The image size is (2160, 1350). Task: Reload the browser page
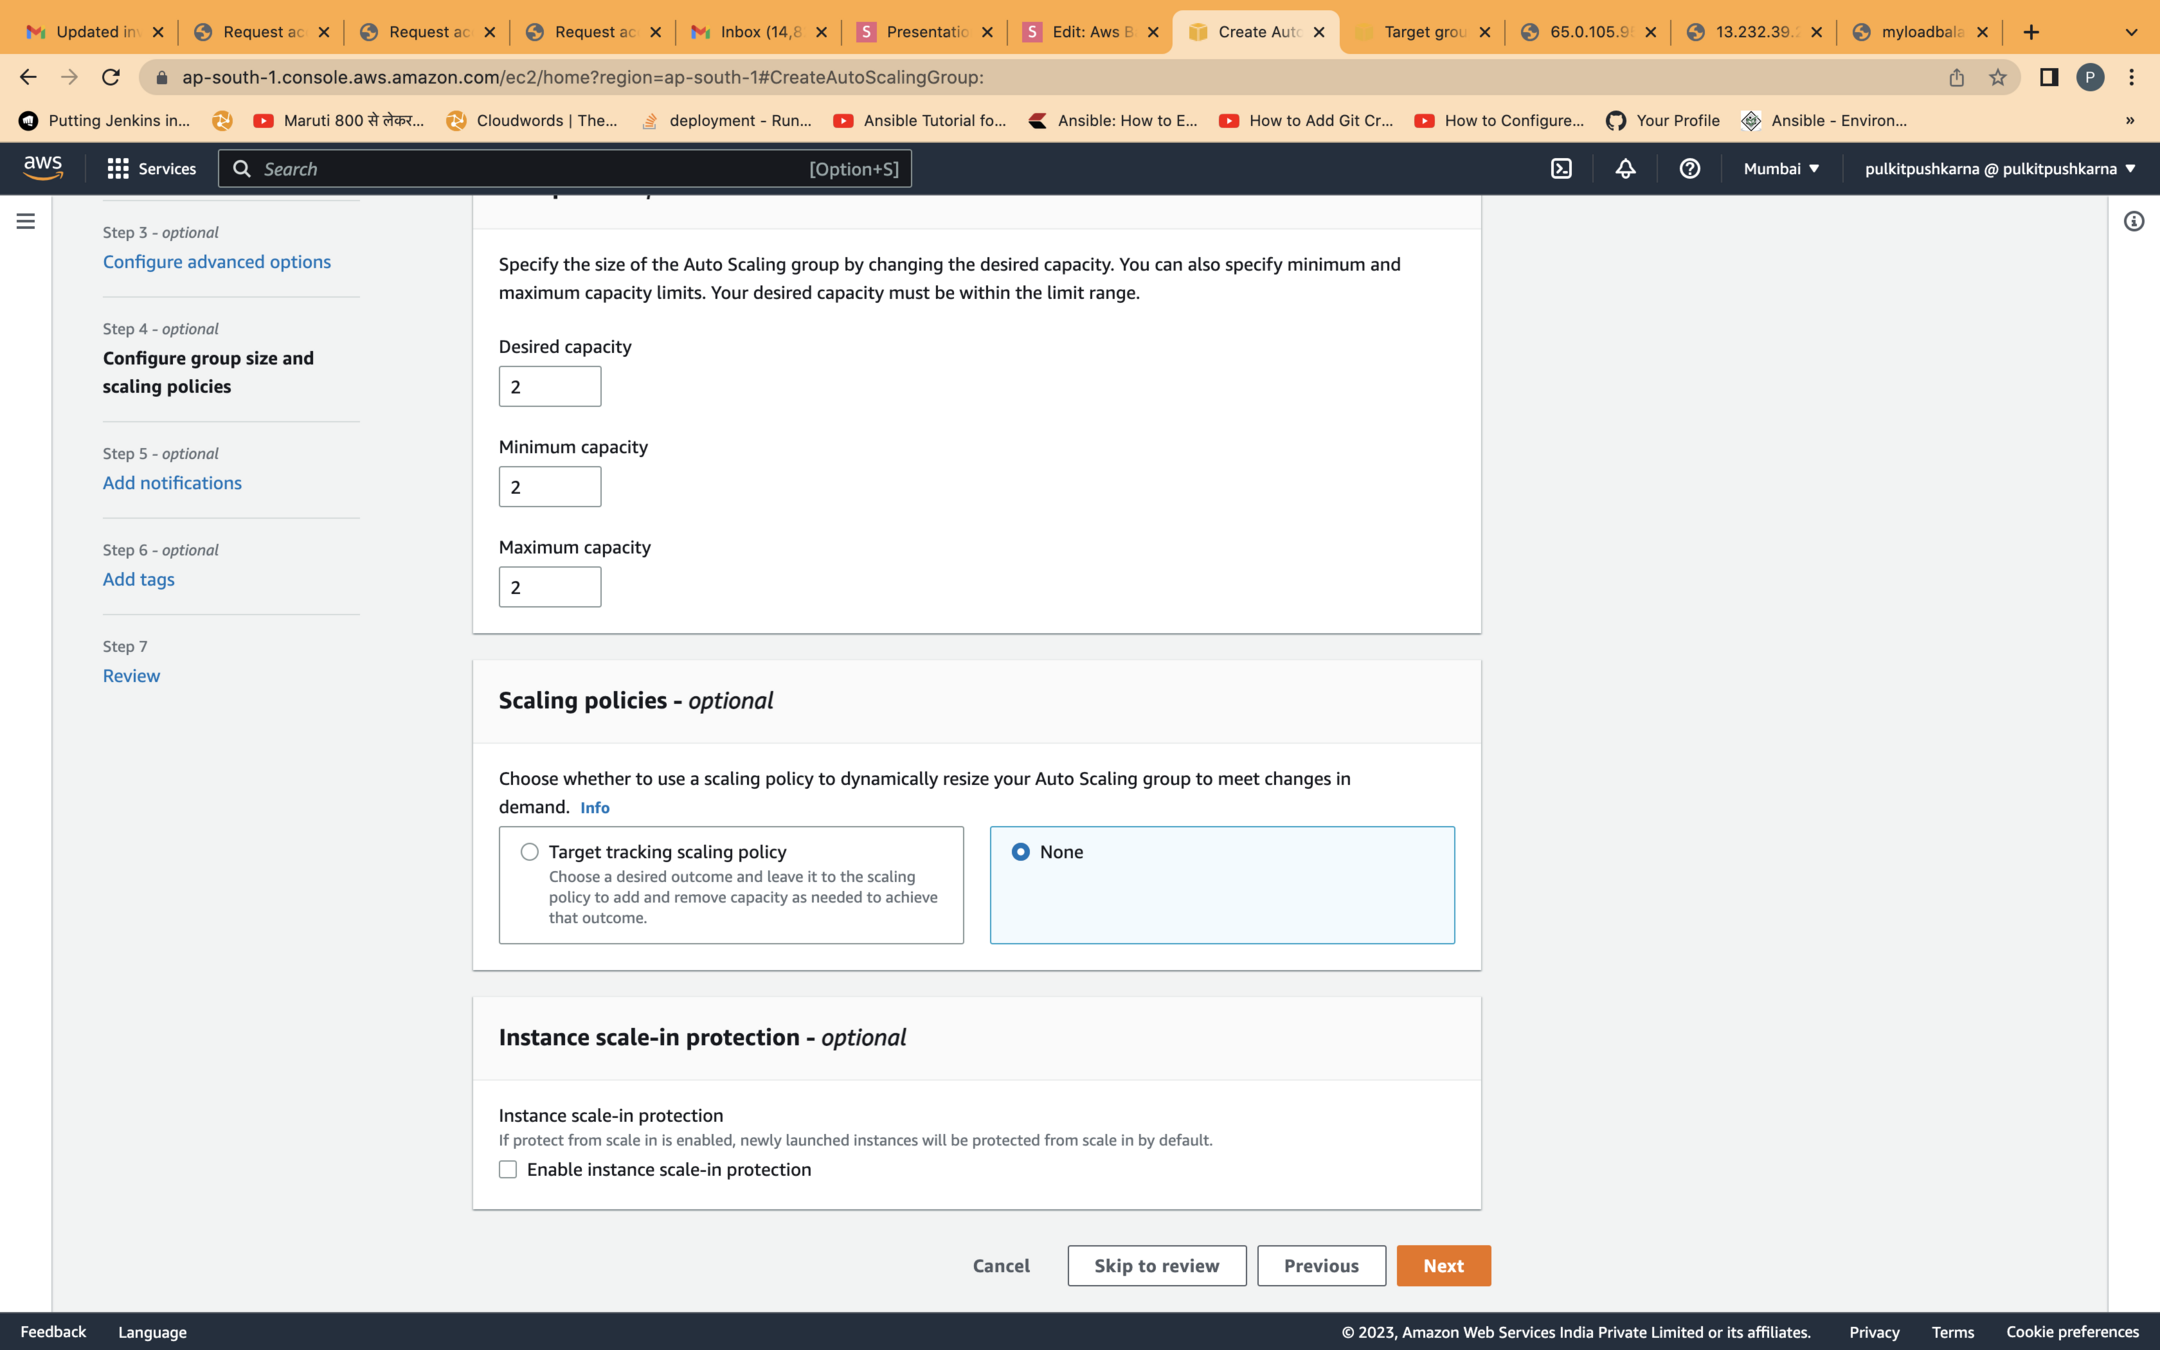click(111, 77)
